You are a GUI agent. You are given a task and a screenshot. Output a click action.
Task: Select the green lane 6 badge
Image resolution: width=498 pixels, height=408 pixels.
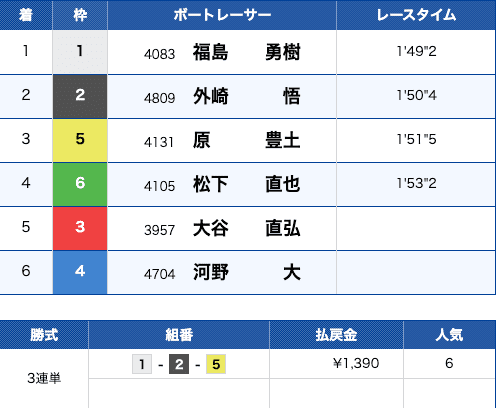pos(80,184)
